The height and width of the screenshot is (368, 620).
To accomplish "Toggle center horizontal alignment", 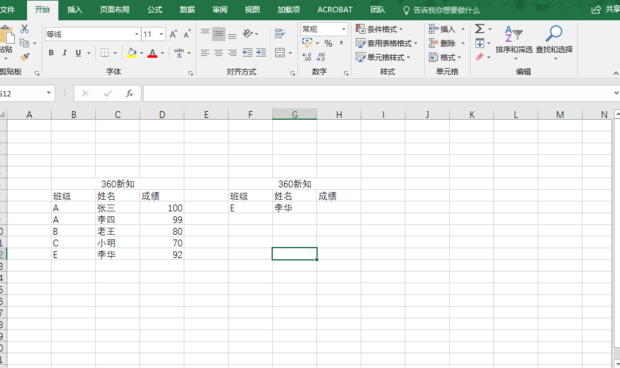I will point(219,53).
